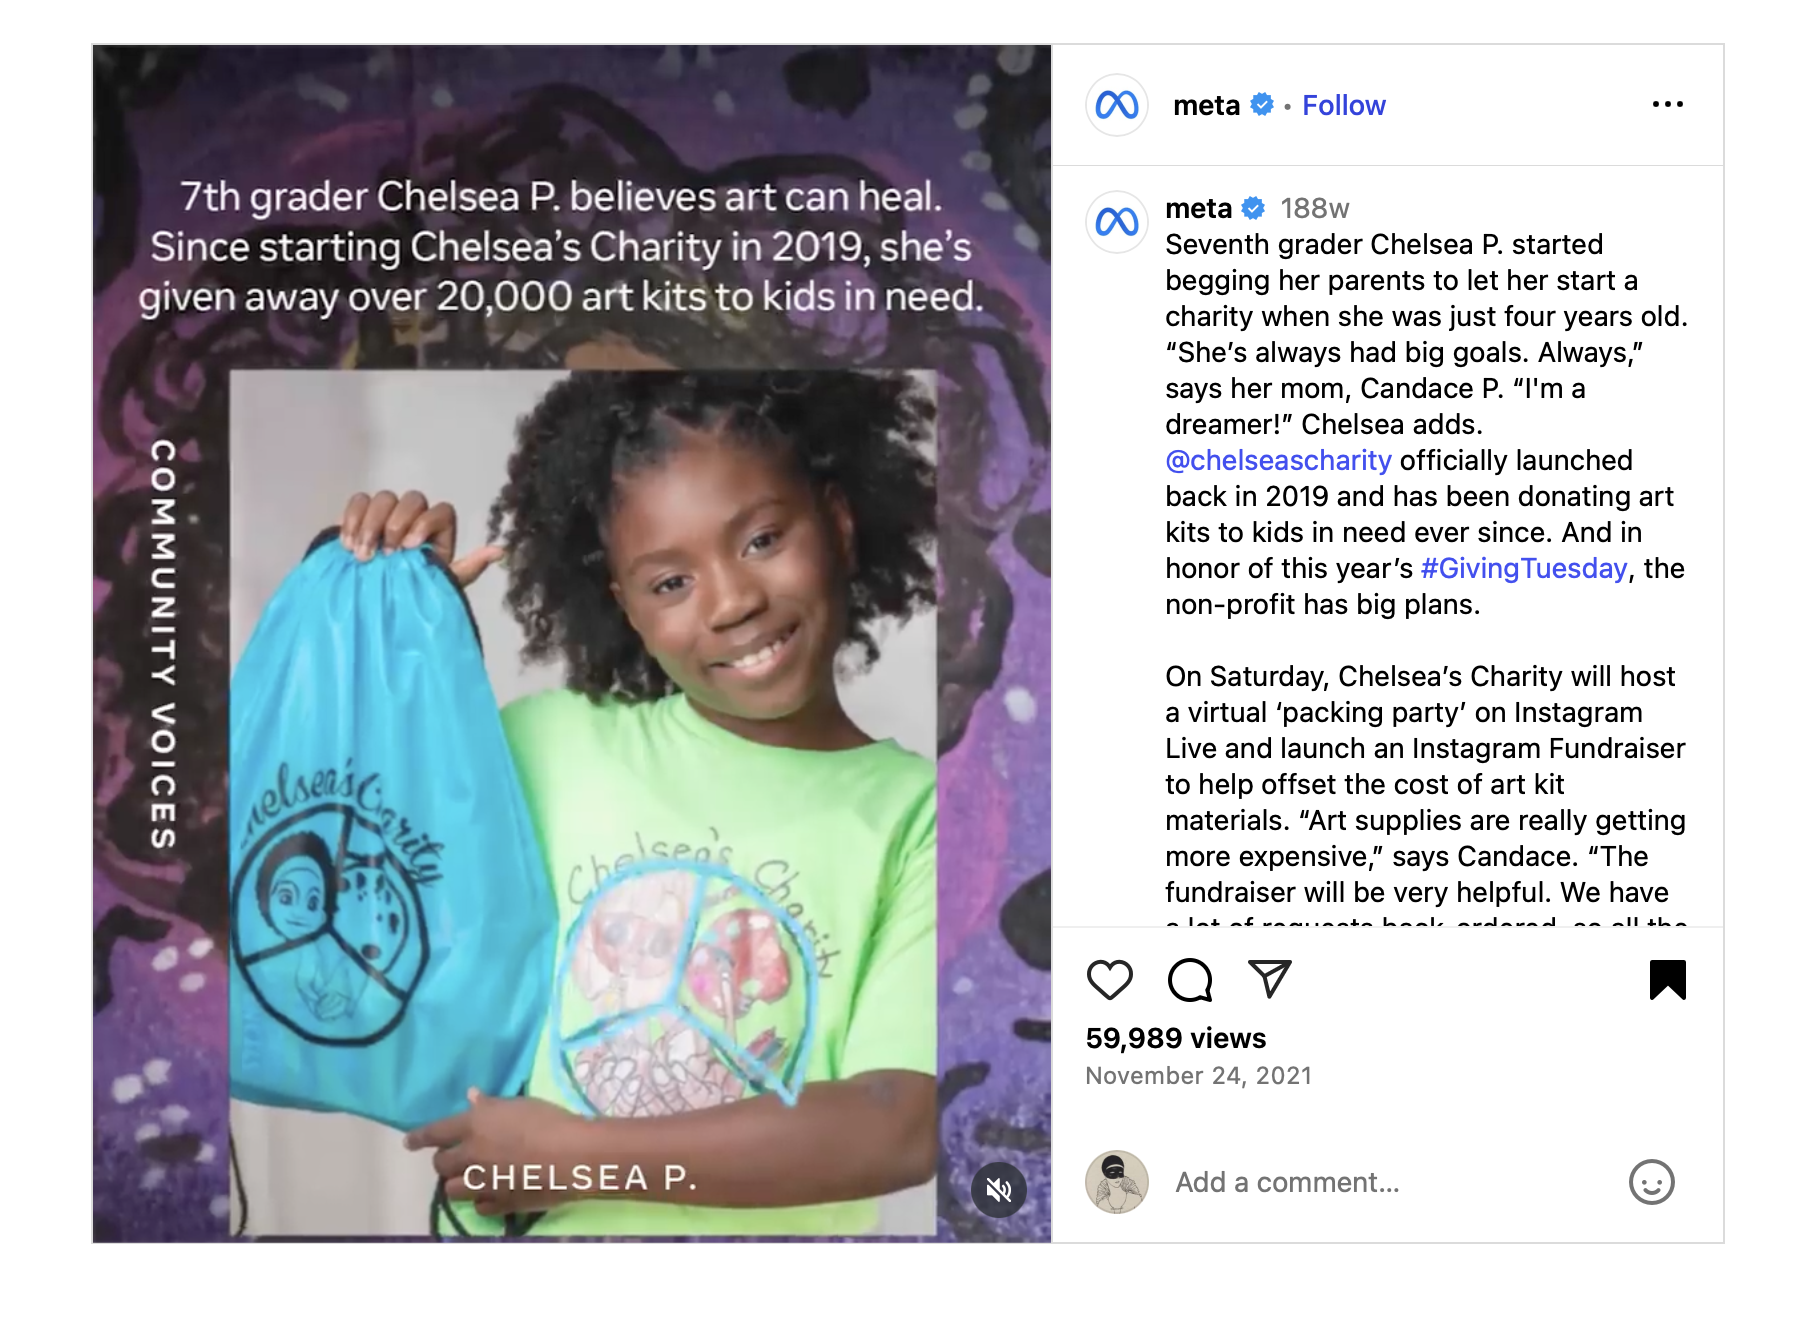Image resolution: width=1814 pixels, height=1320 pixels.
Task: Open the emoji picker smiley icon
Action: (x=1651, y=1182)
